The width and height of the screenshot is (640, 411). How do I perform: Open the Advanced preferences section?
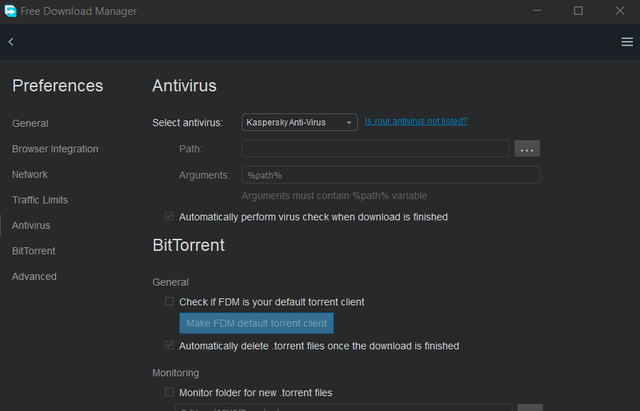pos(34,276)
